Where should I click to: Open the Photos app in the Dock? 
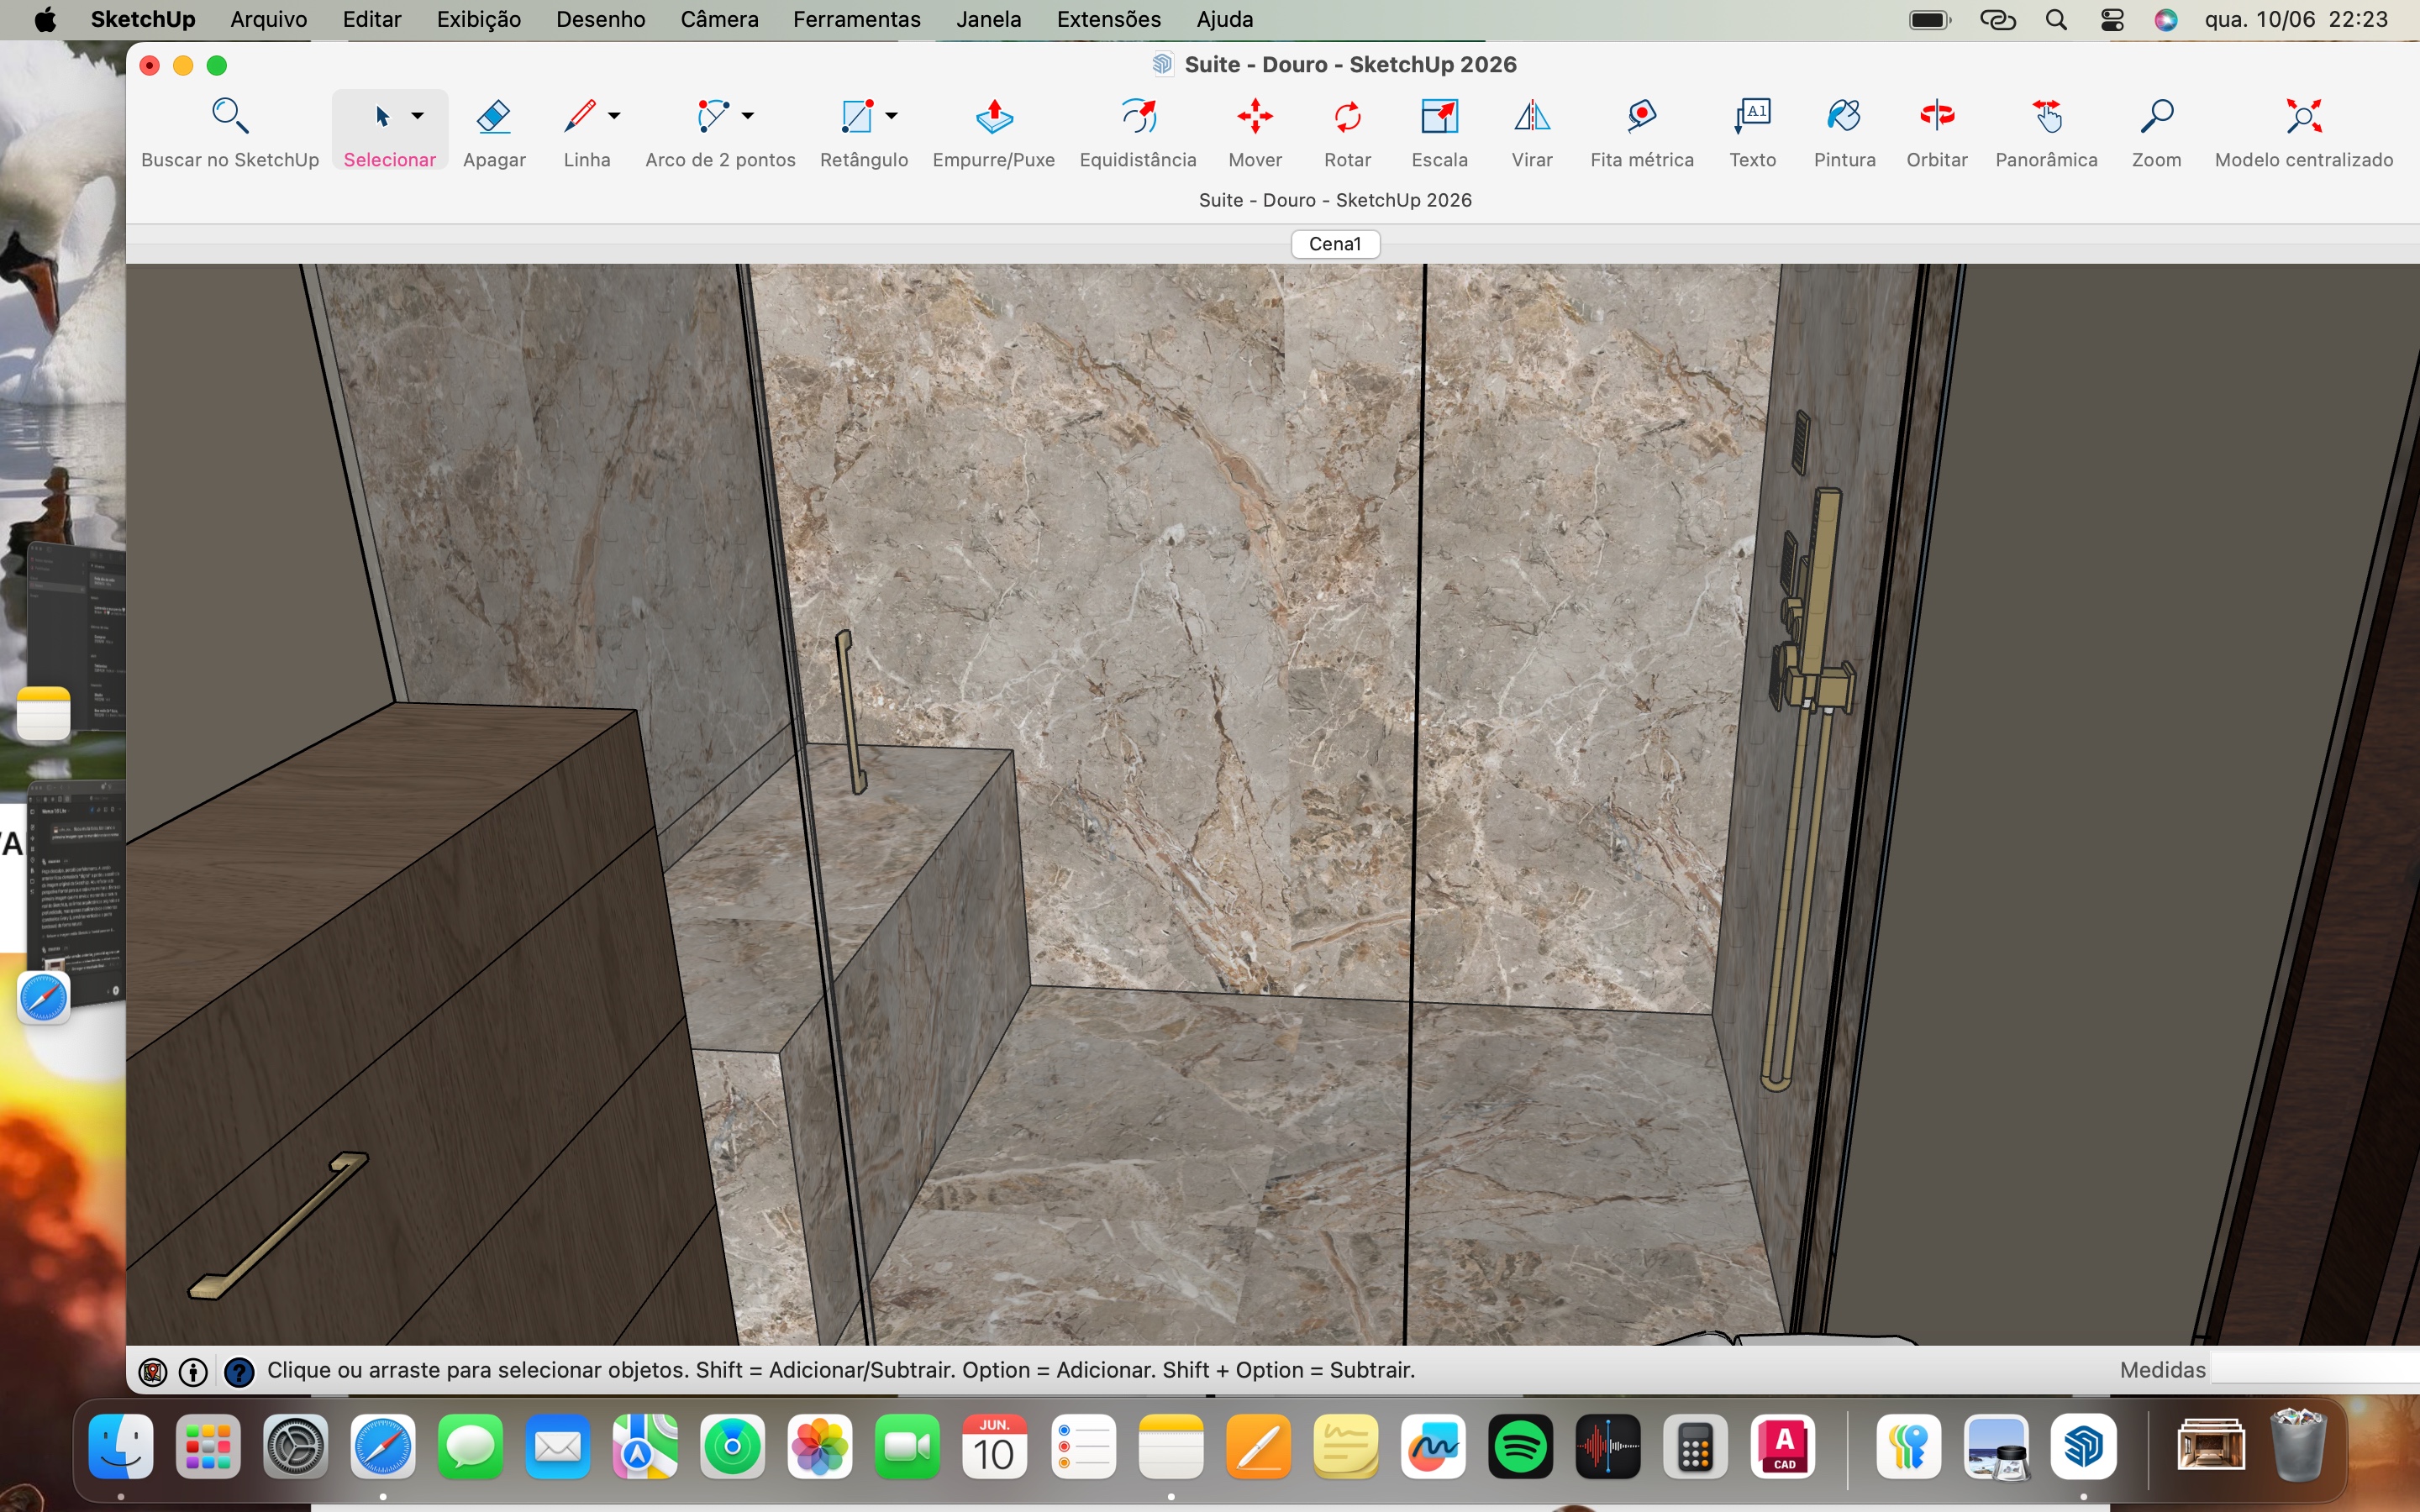coord(820,1447)
